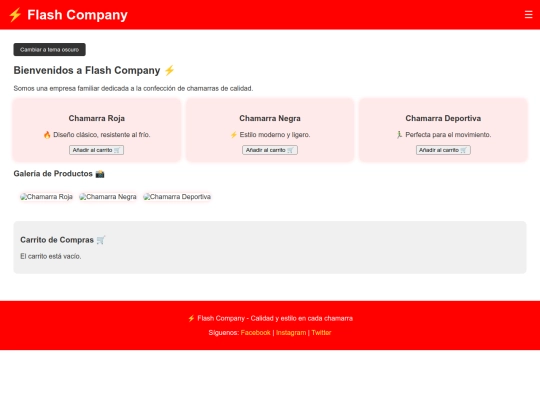Click the Chamarra Roja card title

click(x=97, y=118)
